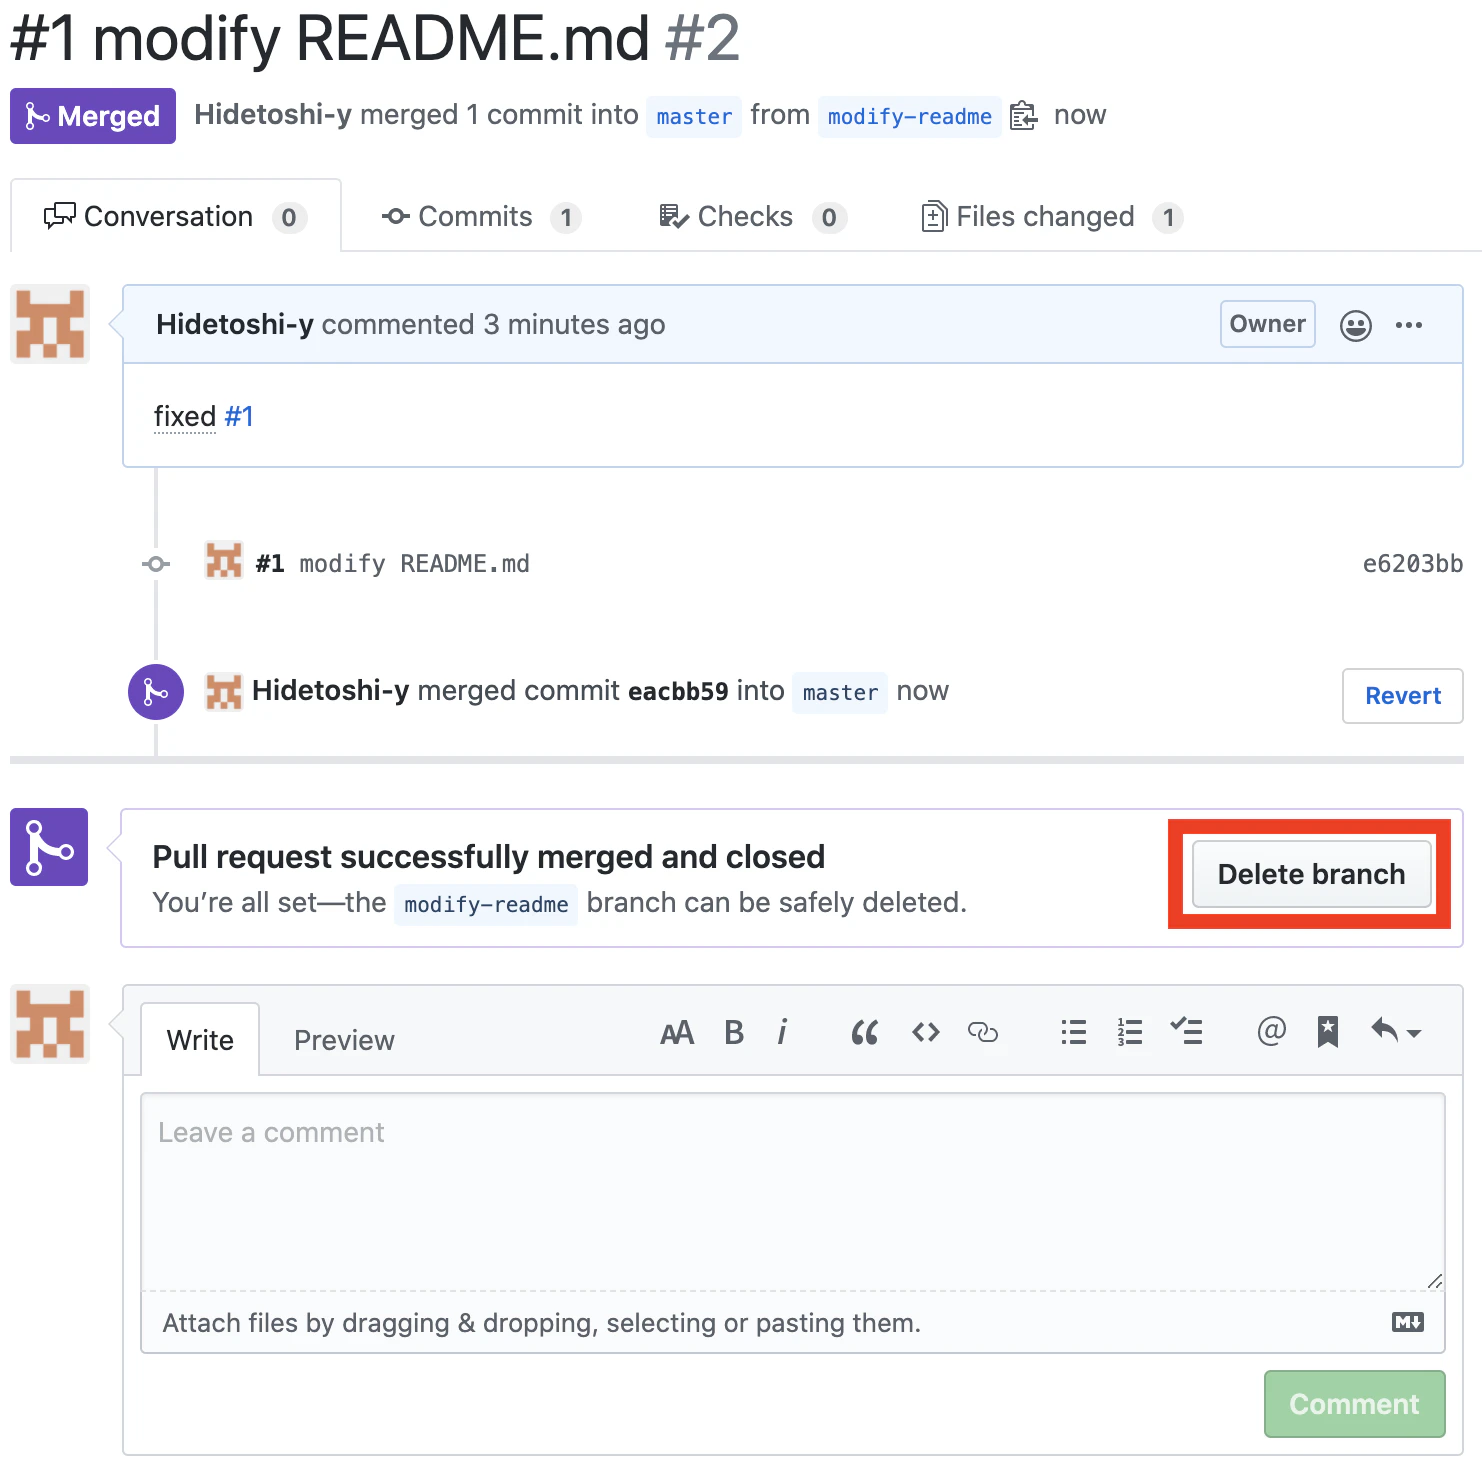1482x1468 pixels.
Task: Click the Owner badge on the comment
Action: click(1267, 324)
